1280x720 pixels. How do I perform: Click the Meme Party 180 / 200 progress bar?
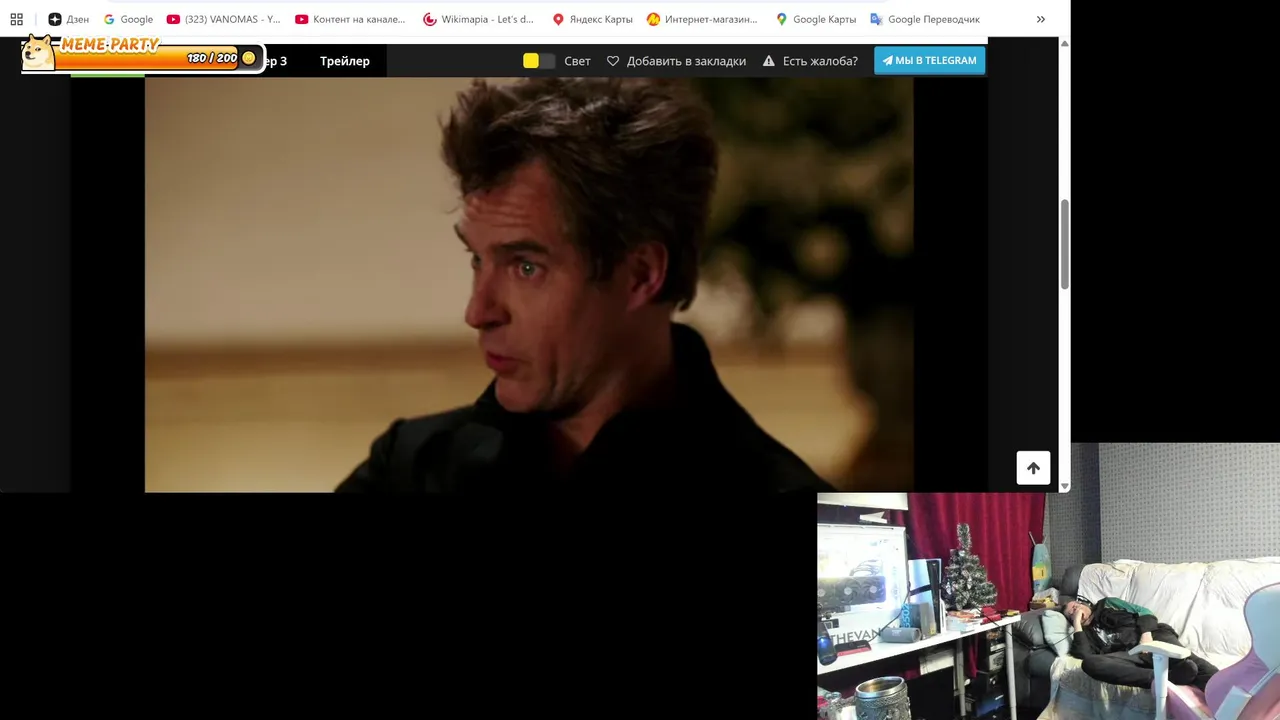coord(150,58)
